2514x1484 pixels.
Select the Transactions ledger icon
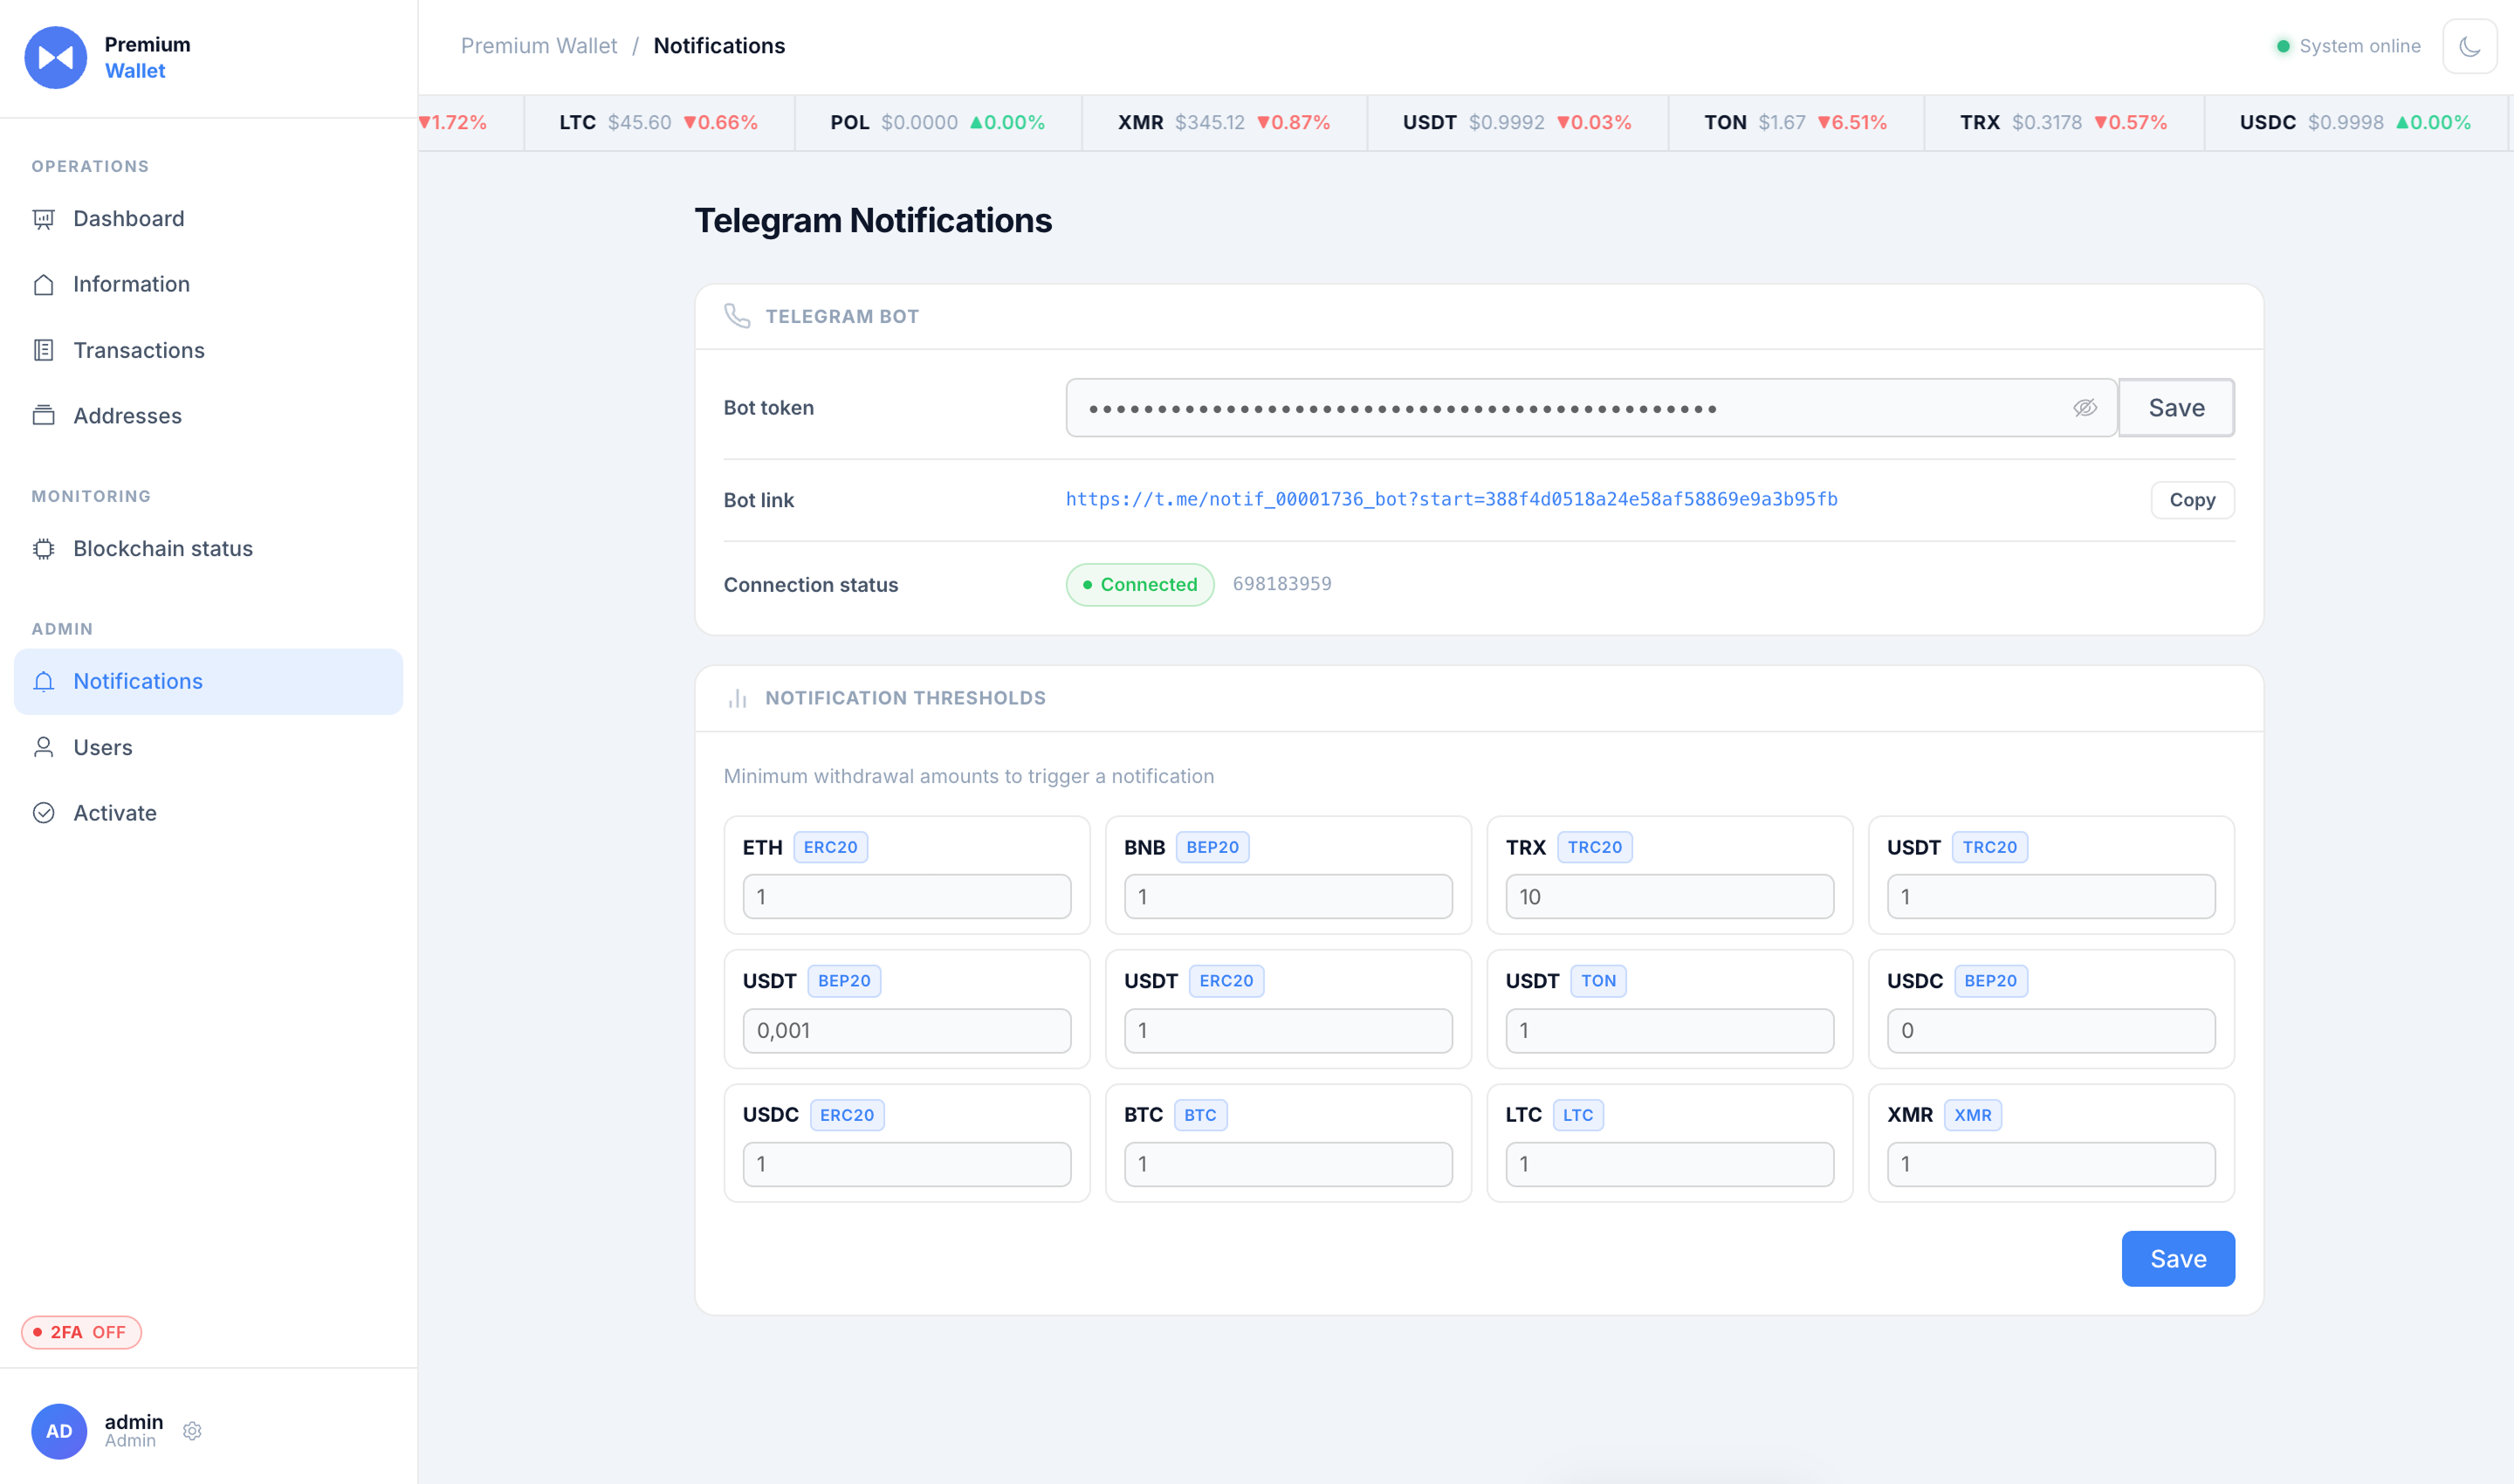[43, 350]
